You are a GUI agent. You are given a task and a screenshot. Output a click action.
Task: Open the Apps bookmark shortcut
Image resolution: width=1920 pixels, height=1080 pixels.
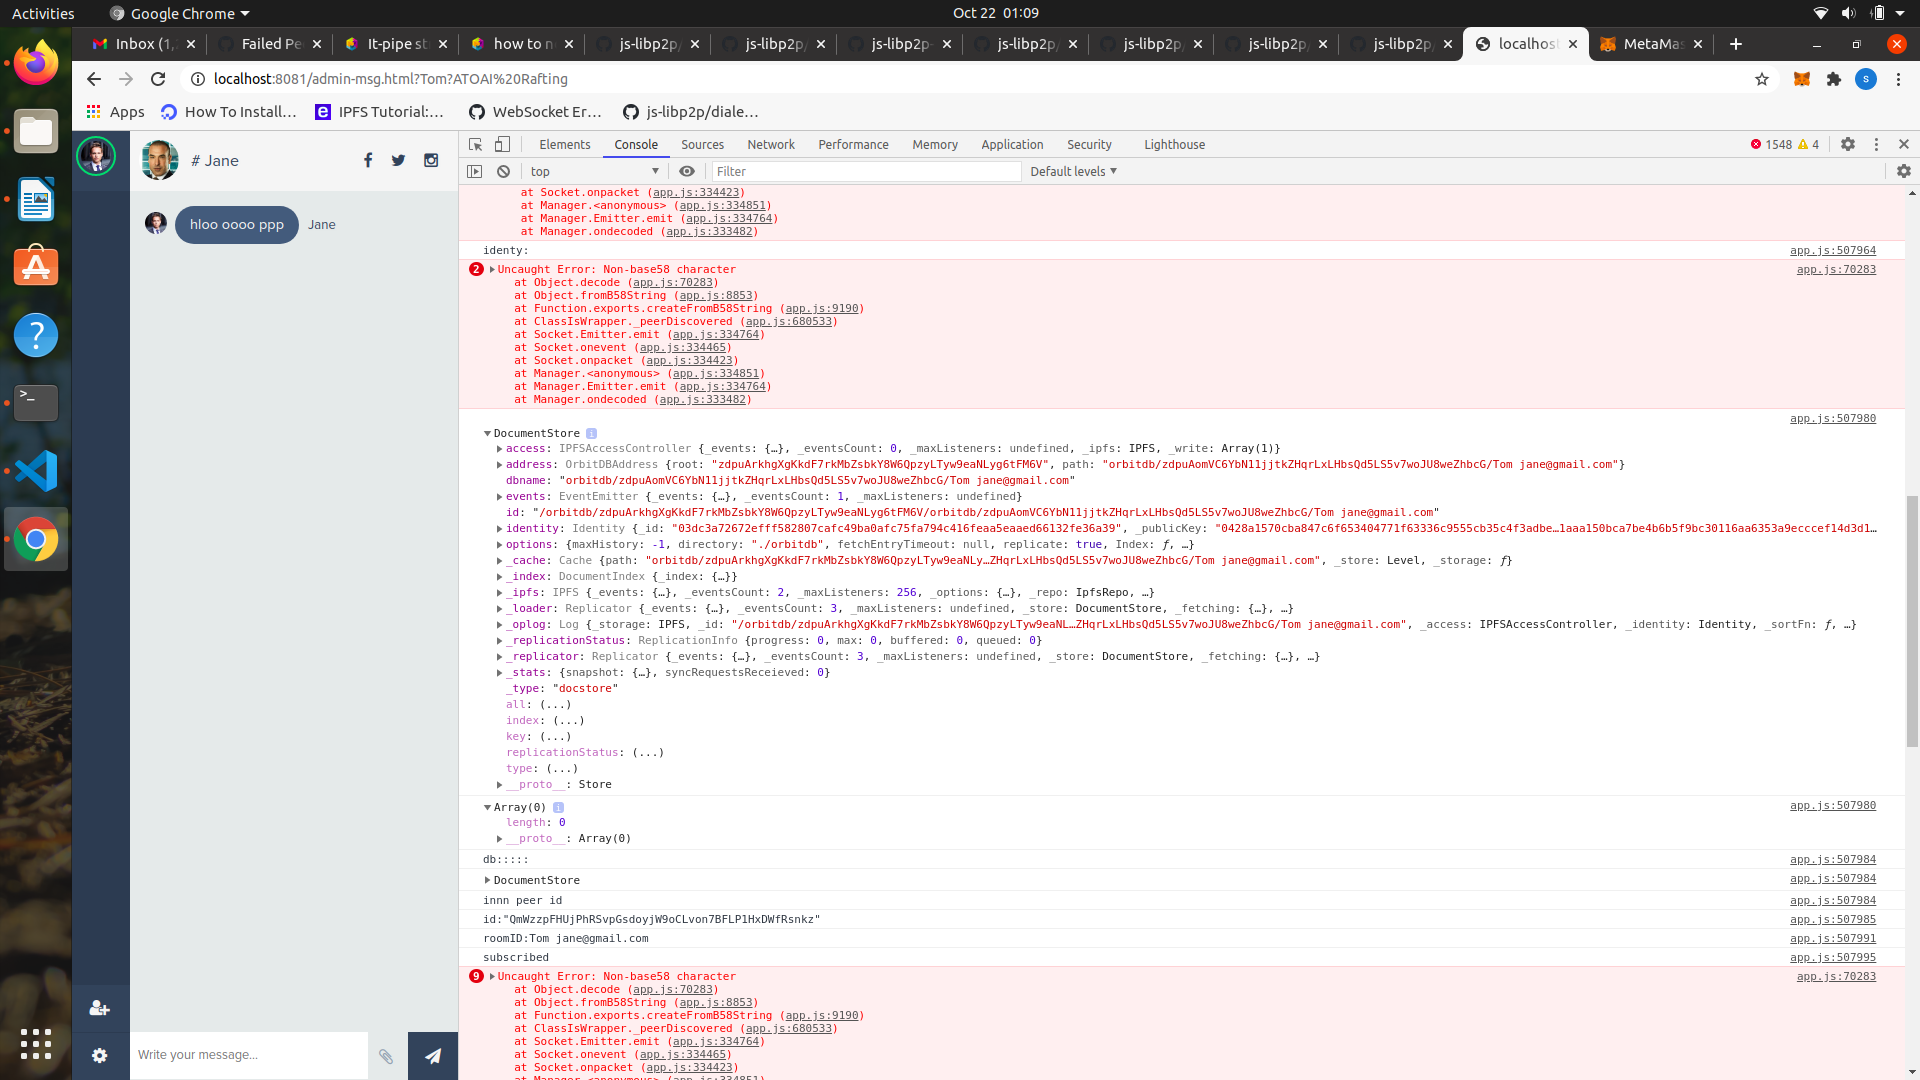coord(115,112)
